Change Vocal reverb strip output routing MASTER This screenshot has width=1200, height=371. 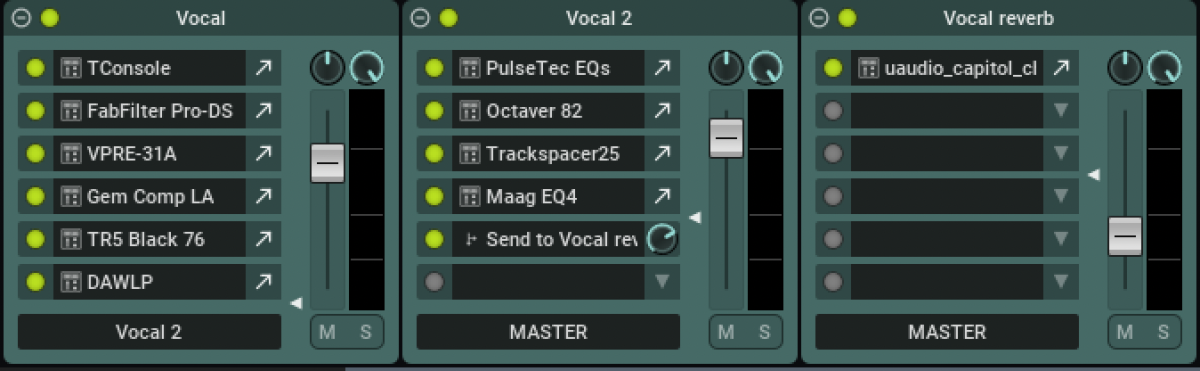(947, 332)
